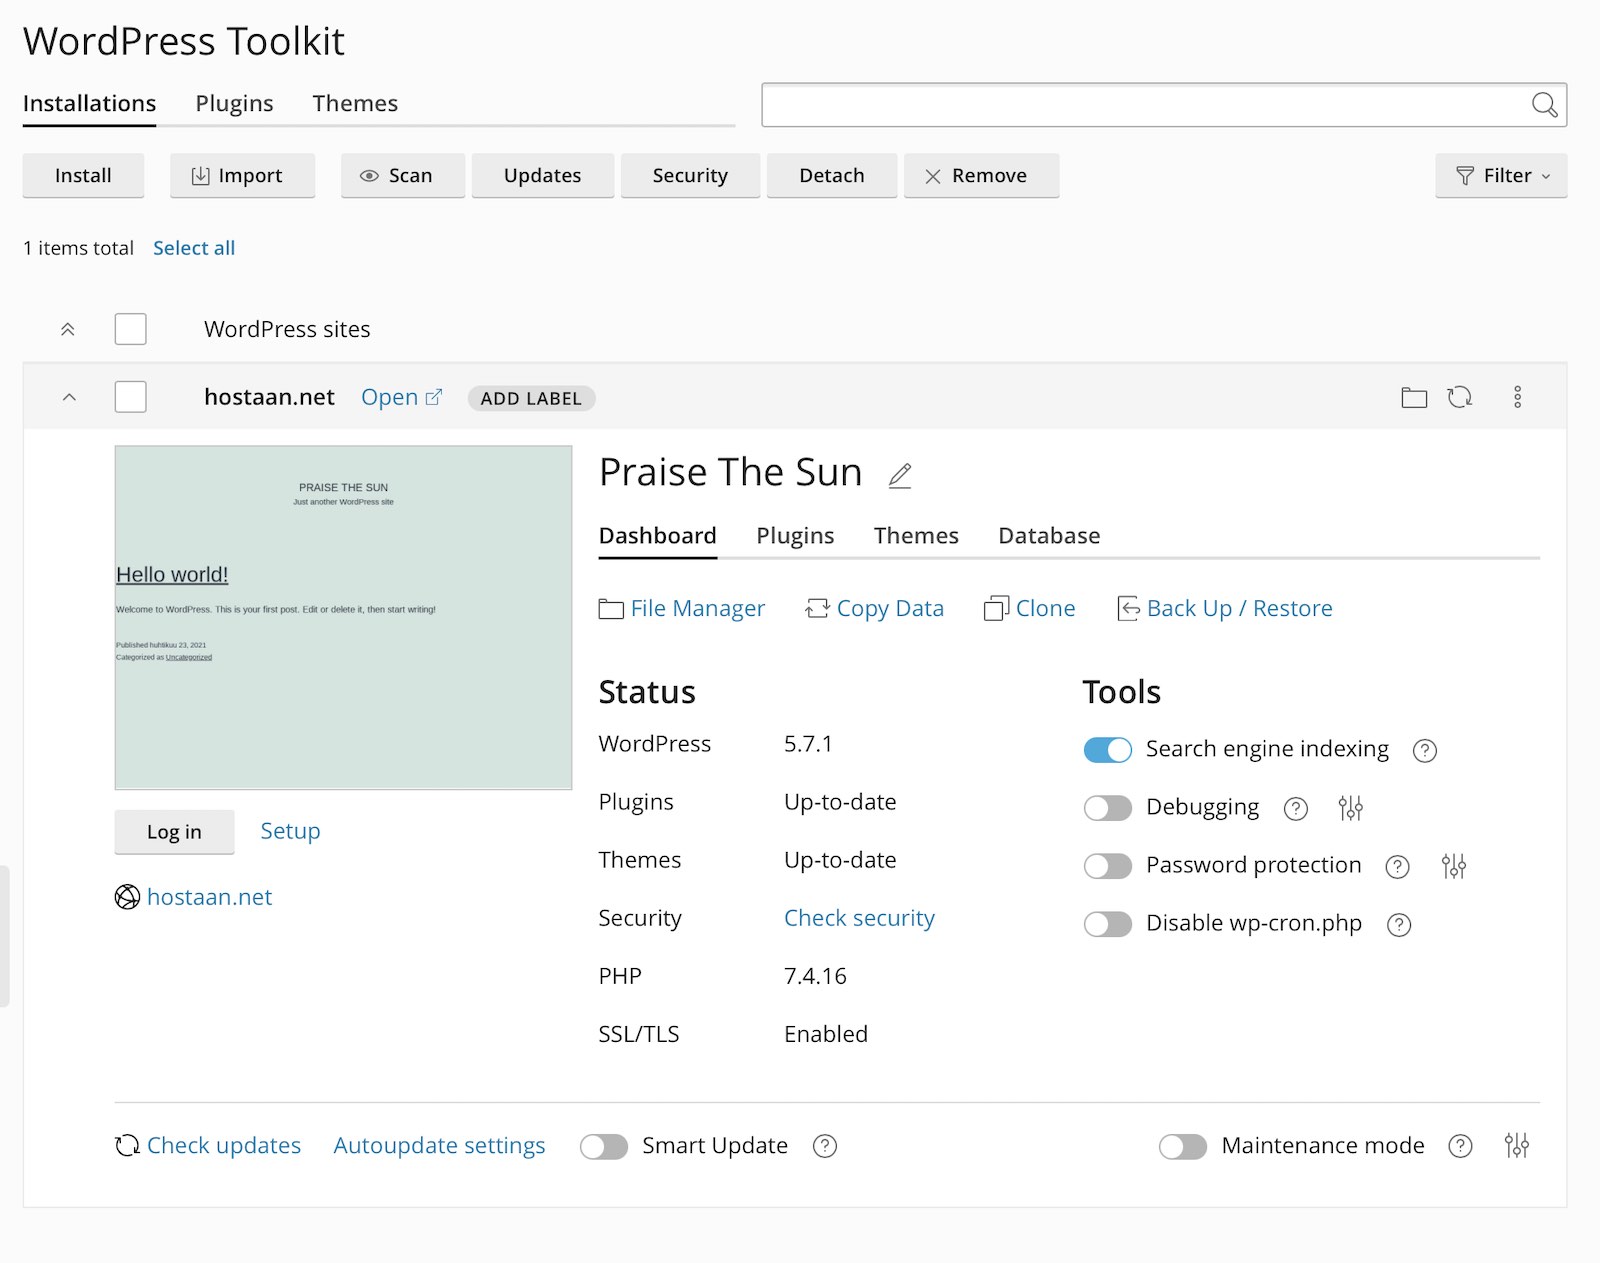Open help icon next to Debugging

[x=1296, y=808]
